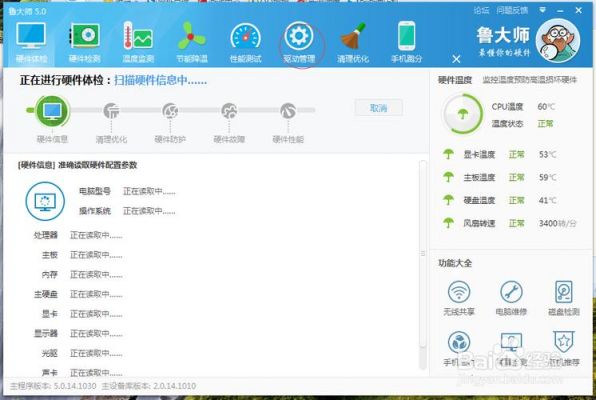The height and width of the screenshot is (400, 596).
Task: Click the white X beside 手机跑分
Action: pyautogui.click(x=457, y=59)
